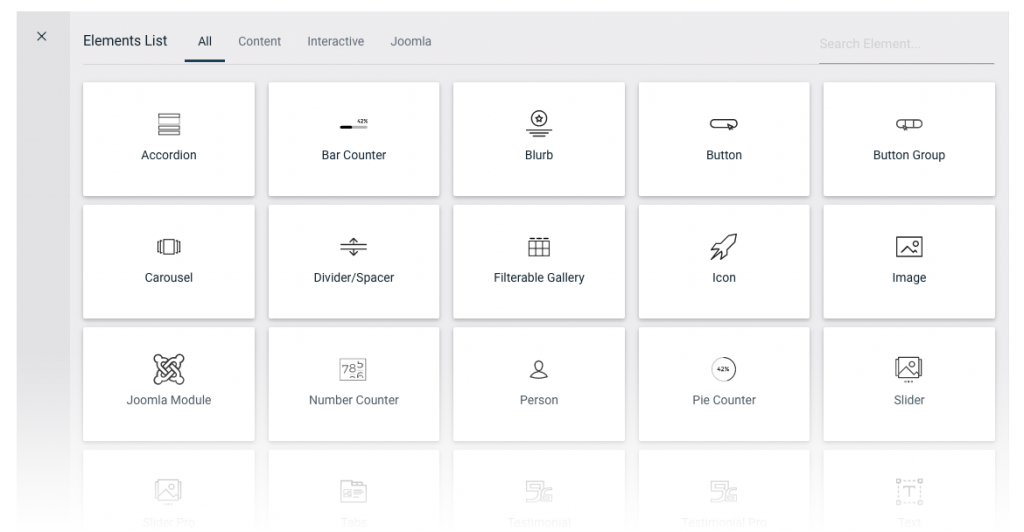
Task: Choose the Pie Counter element
Action: [x=724, y=384]
